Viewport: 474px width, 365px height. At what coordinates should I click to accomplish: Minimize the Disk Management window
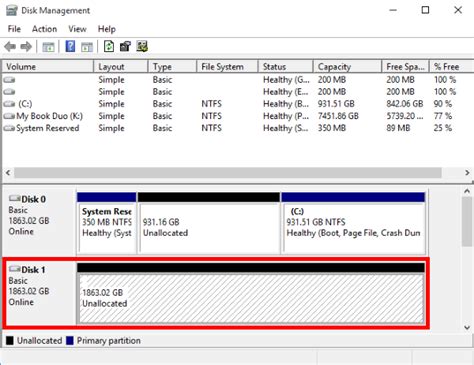point(393,10)
